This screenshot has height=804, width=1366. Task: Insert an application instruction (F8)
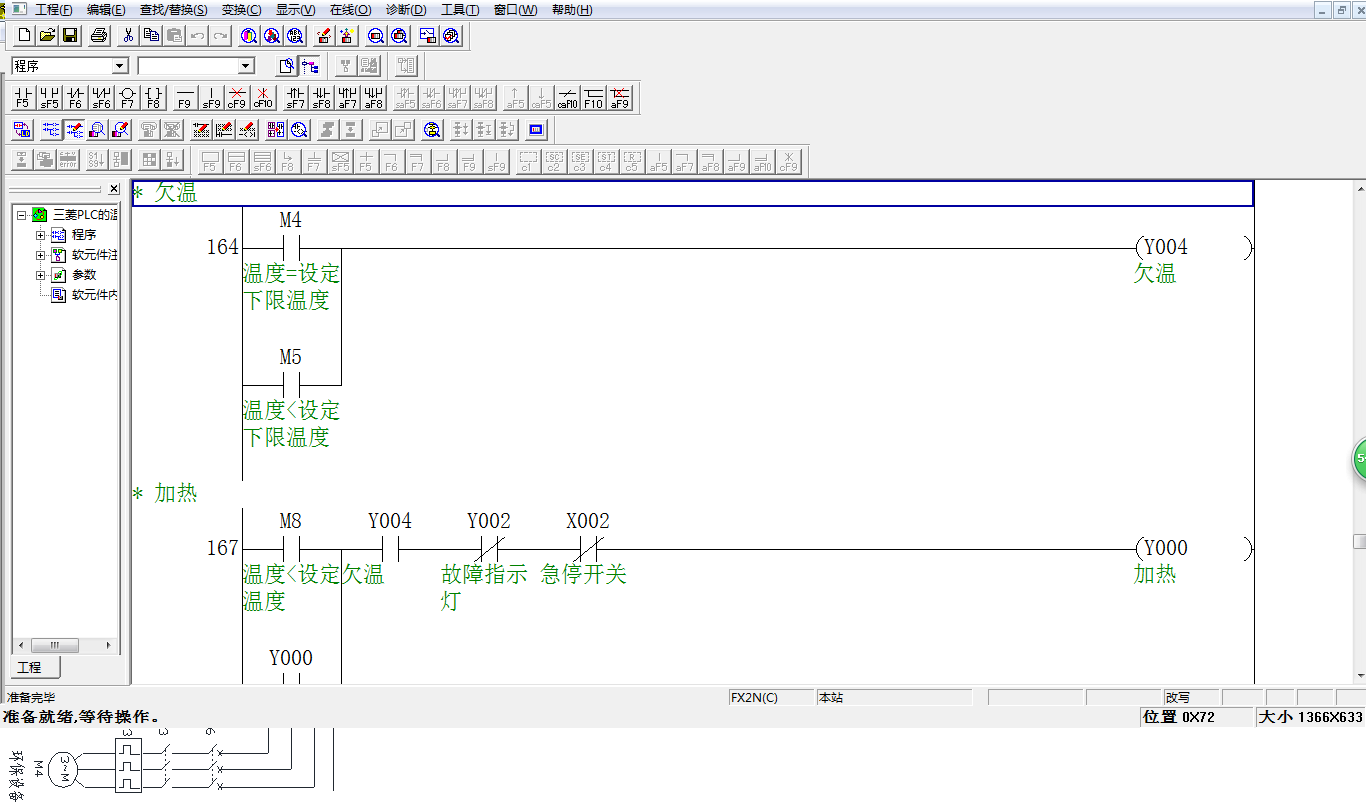click(x=152, y=97)
